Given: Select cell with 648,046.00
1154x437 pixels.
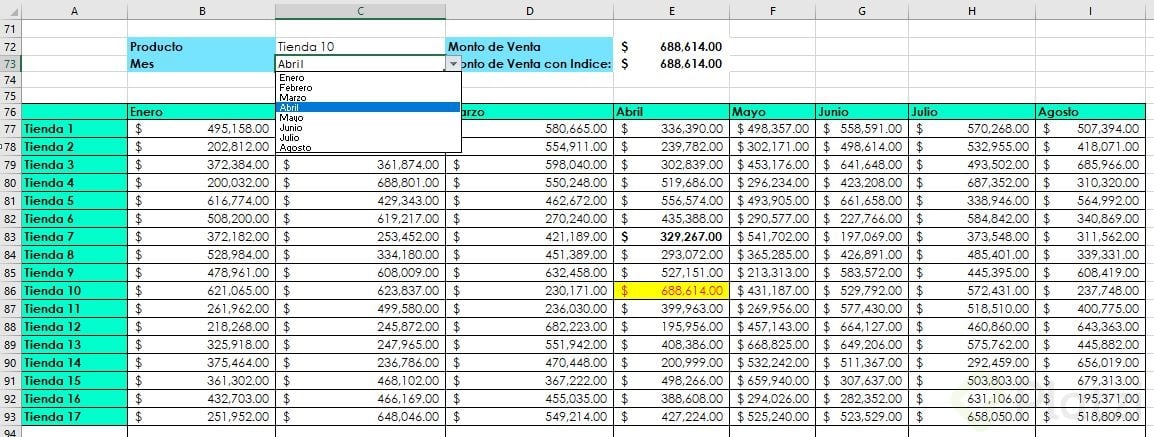Looking at the screenshot, I should click(x=361, y=416).
